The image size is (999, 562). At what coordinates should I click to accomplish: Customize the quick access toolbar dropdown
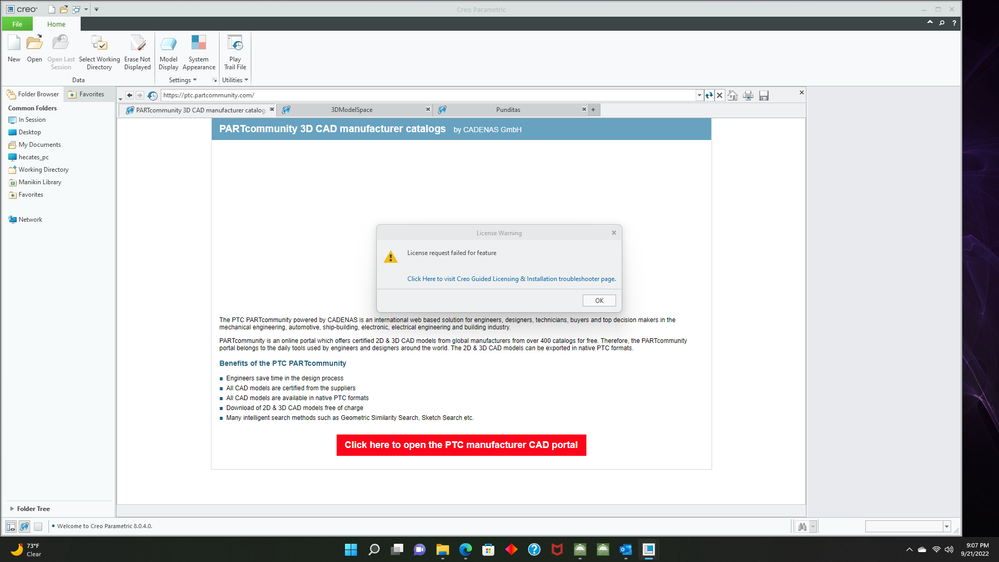(97, 10)
